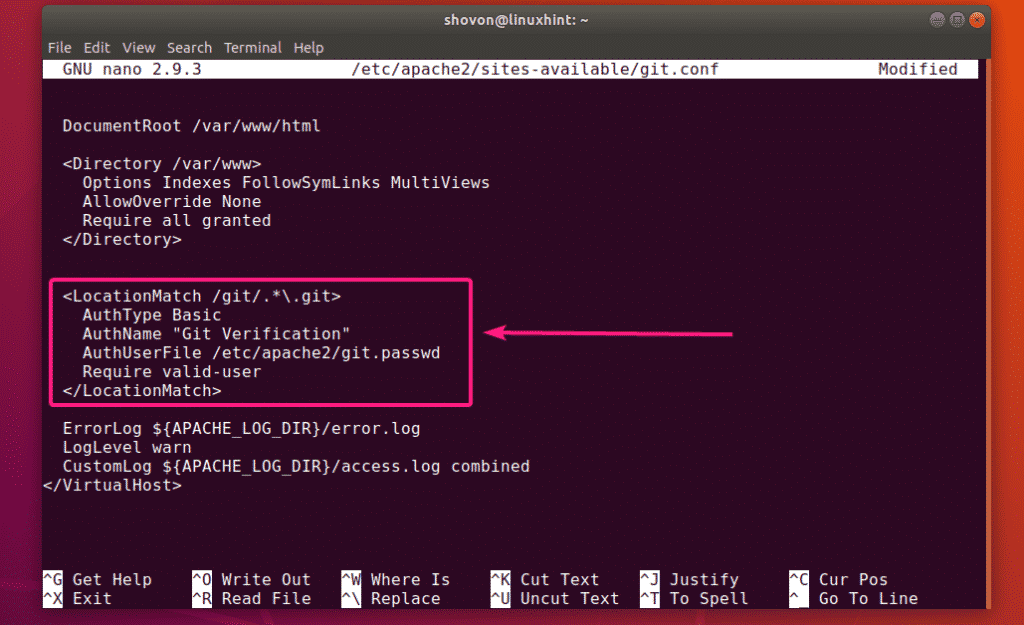This screenshot has width=1024, height=625.
Task: Click the <LocationMatch /git/.*\.git> line
Action: pos(201,296)
